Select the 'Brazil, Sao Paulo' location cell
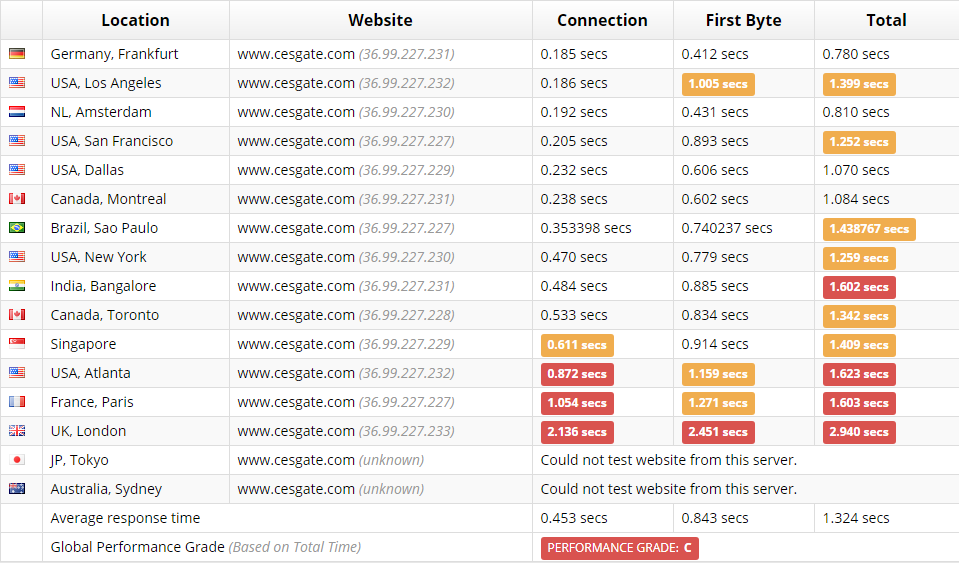The image size is (959, 563). pos(136,228)
